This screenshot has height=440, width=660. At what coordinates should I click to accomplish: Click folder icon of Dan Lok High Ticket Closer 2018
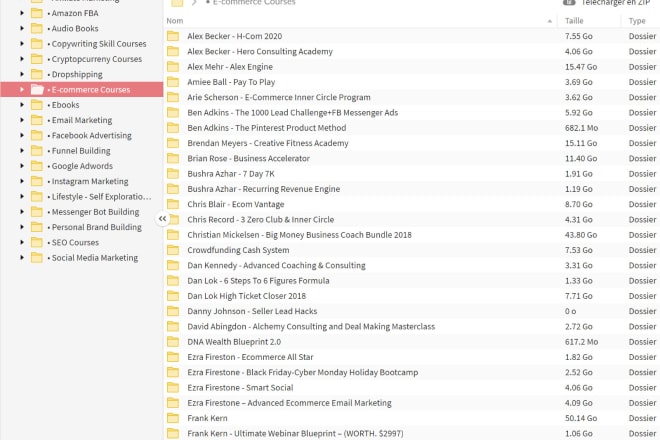click(173, 296)
